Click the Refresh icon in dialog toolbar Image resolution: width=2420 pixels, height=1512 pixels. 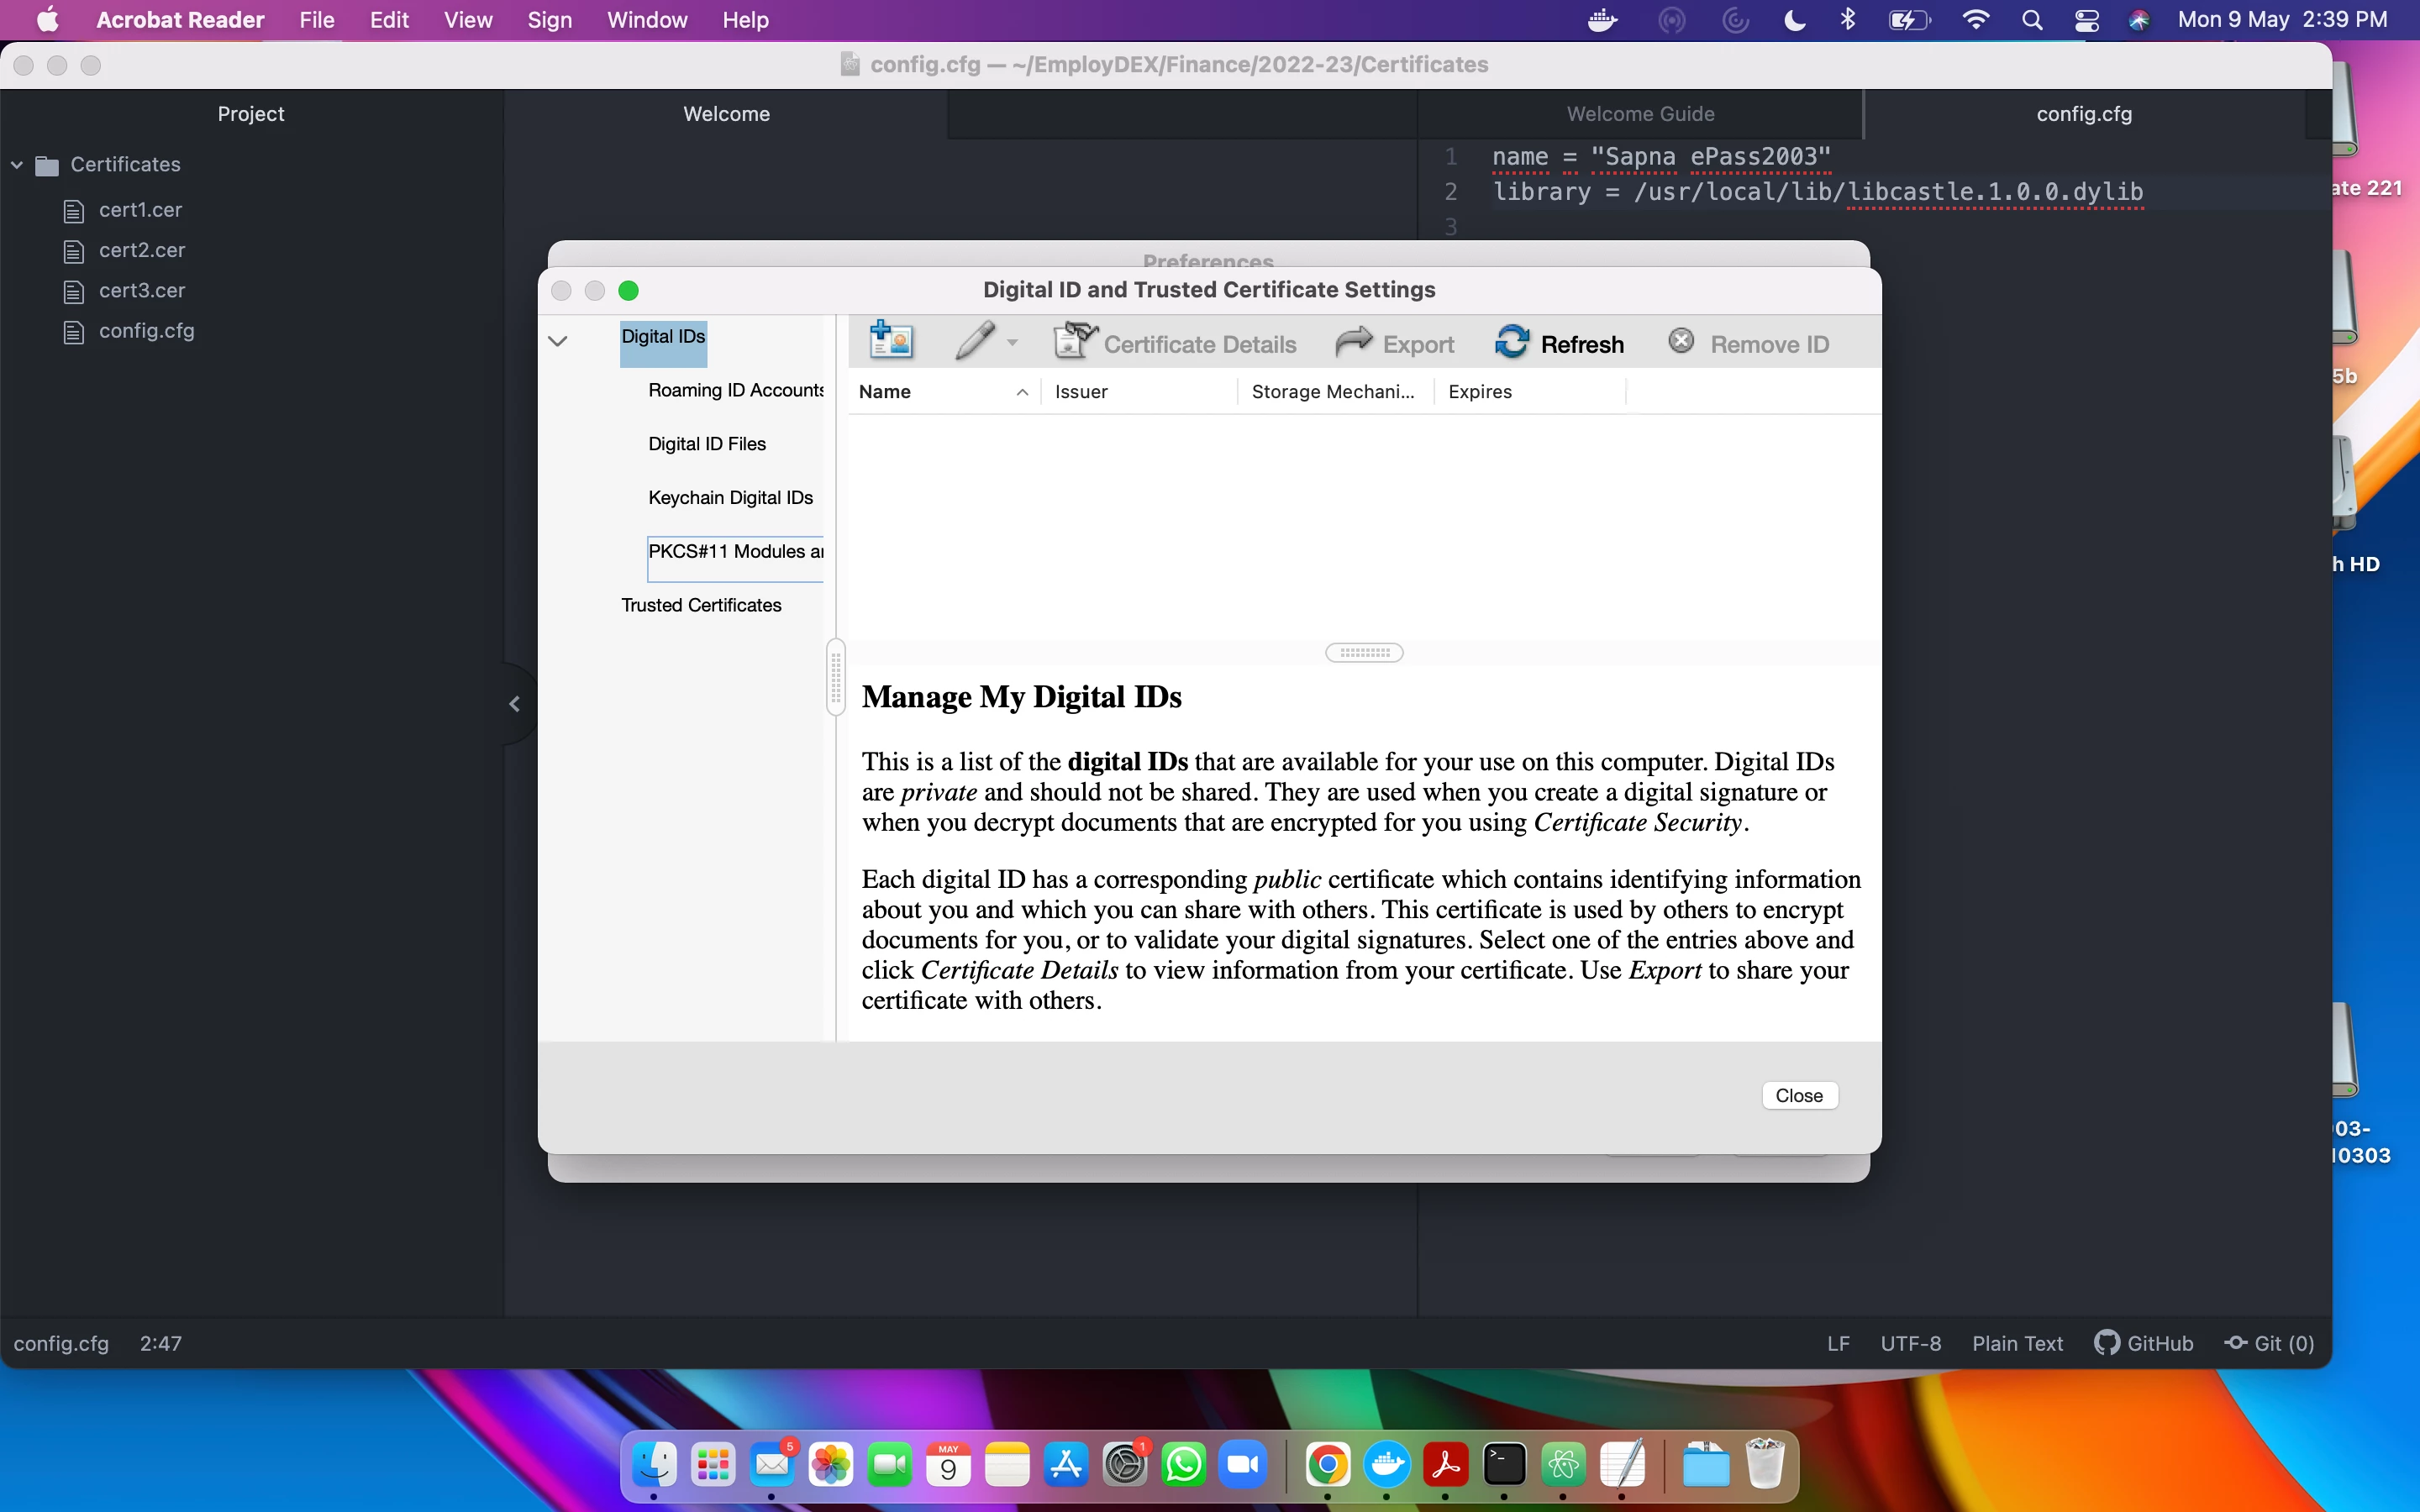coord(1511,343)
